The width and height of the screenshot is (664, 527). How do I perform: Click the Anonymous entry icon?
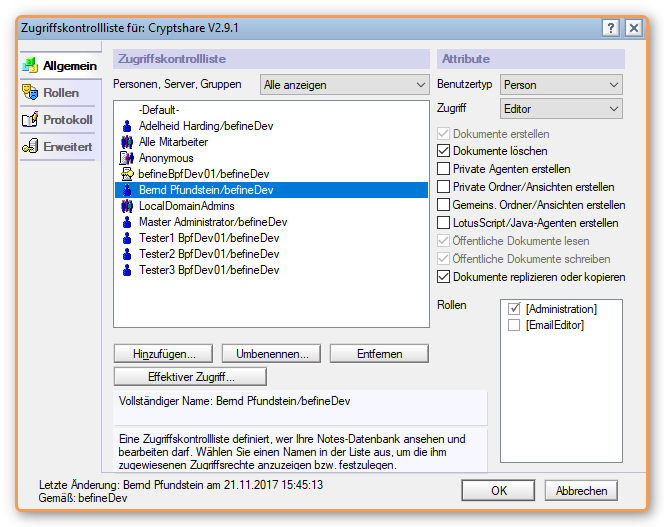pos(127,158)
